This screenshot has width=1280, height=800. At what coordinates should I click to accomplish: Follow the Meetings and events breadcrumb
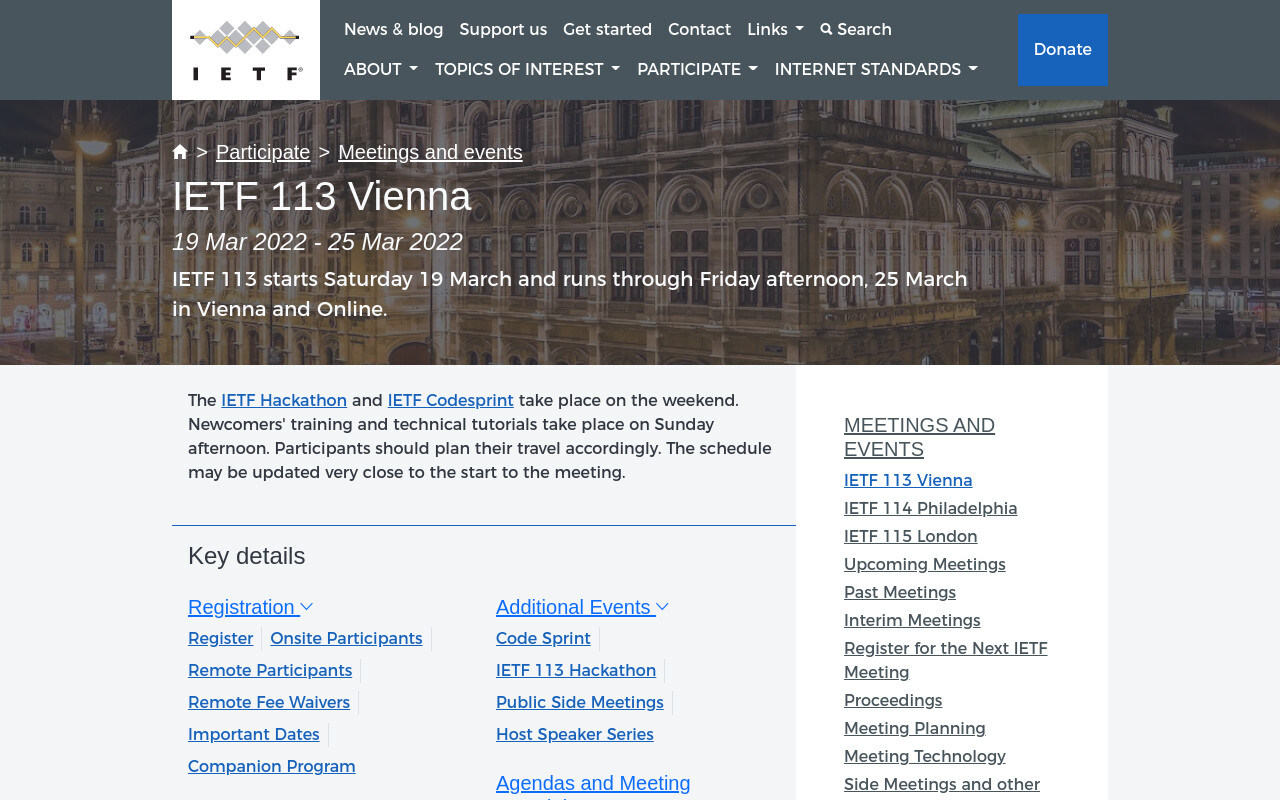click(x=430, y=152)
